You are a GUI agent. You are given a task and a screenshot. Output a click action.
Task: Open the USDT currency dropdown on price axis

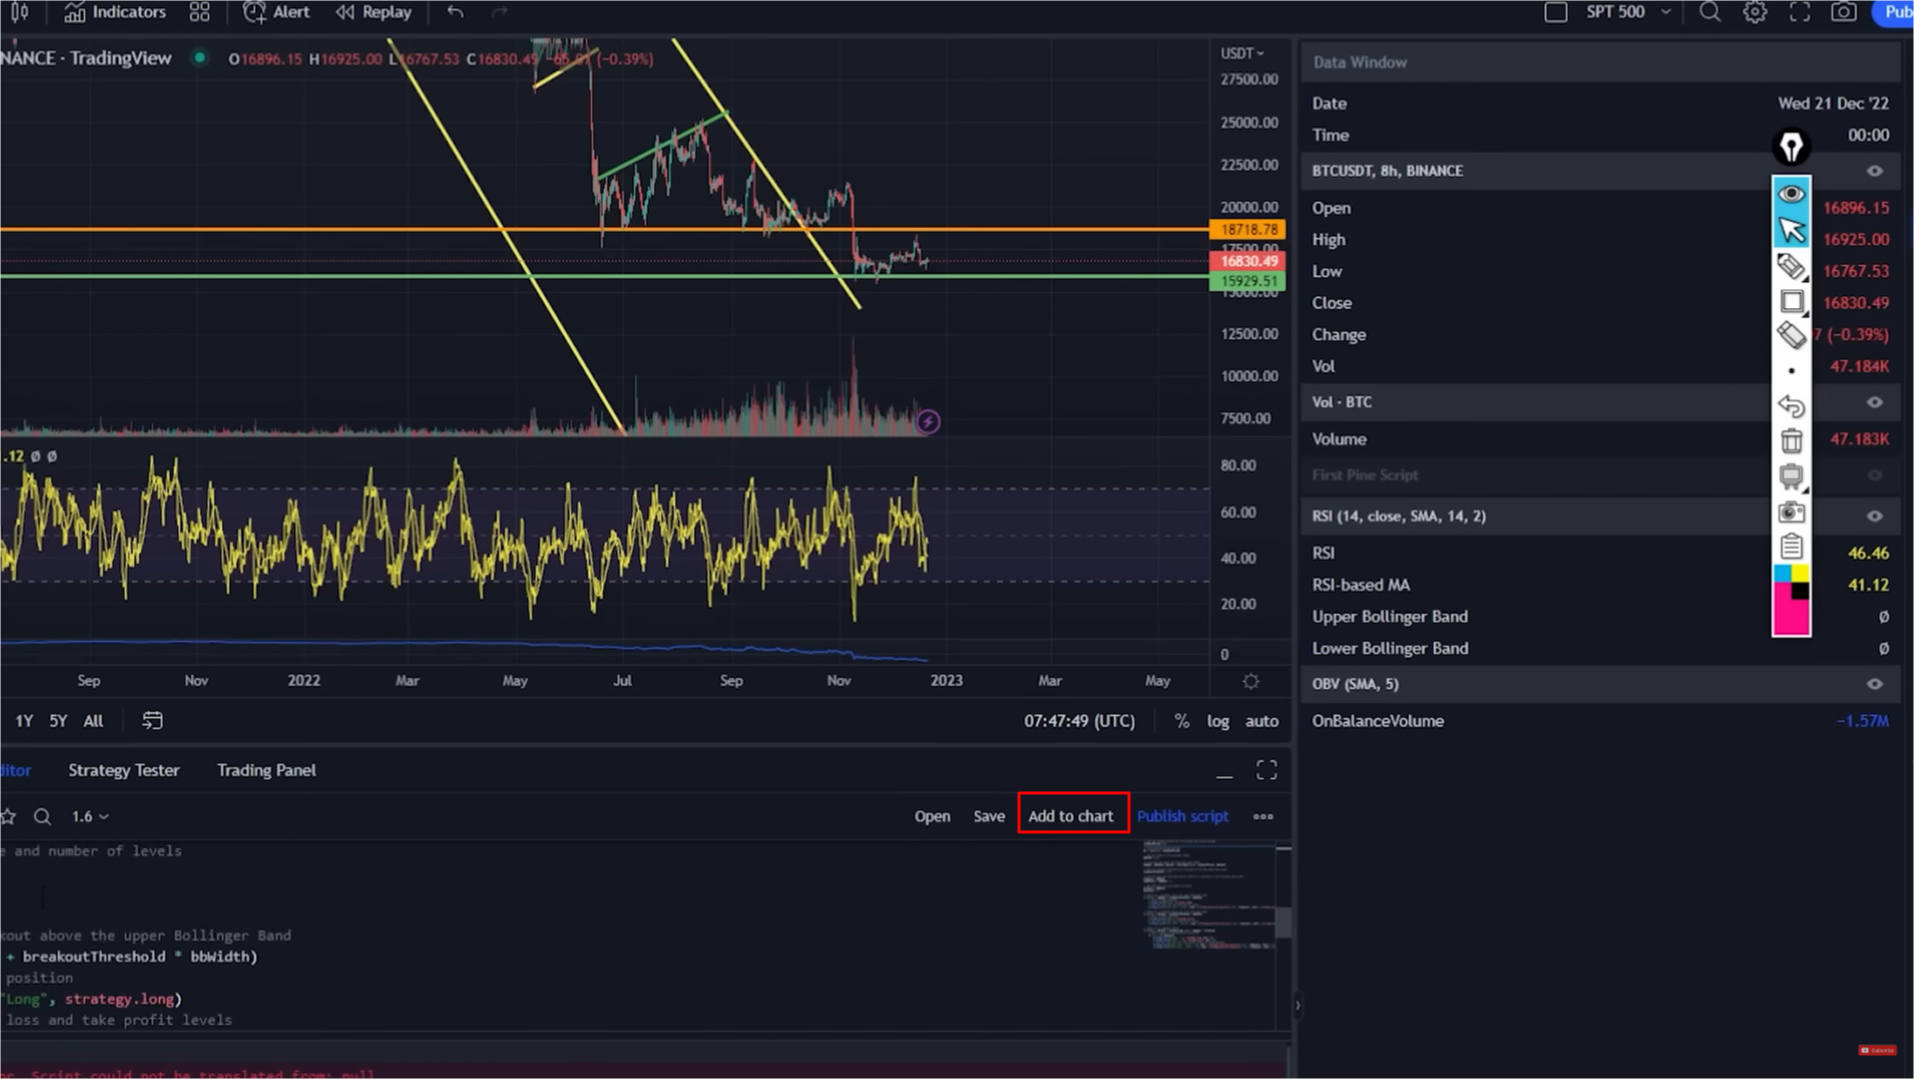tap(1242, 53)
